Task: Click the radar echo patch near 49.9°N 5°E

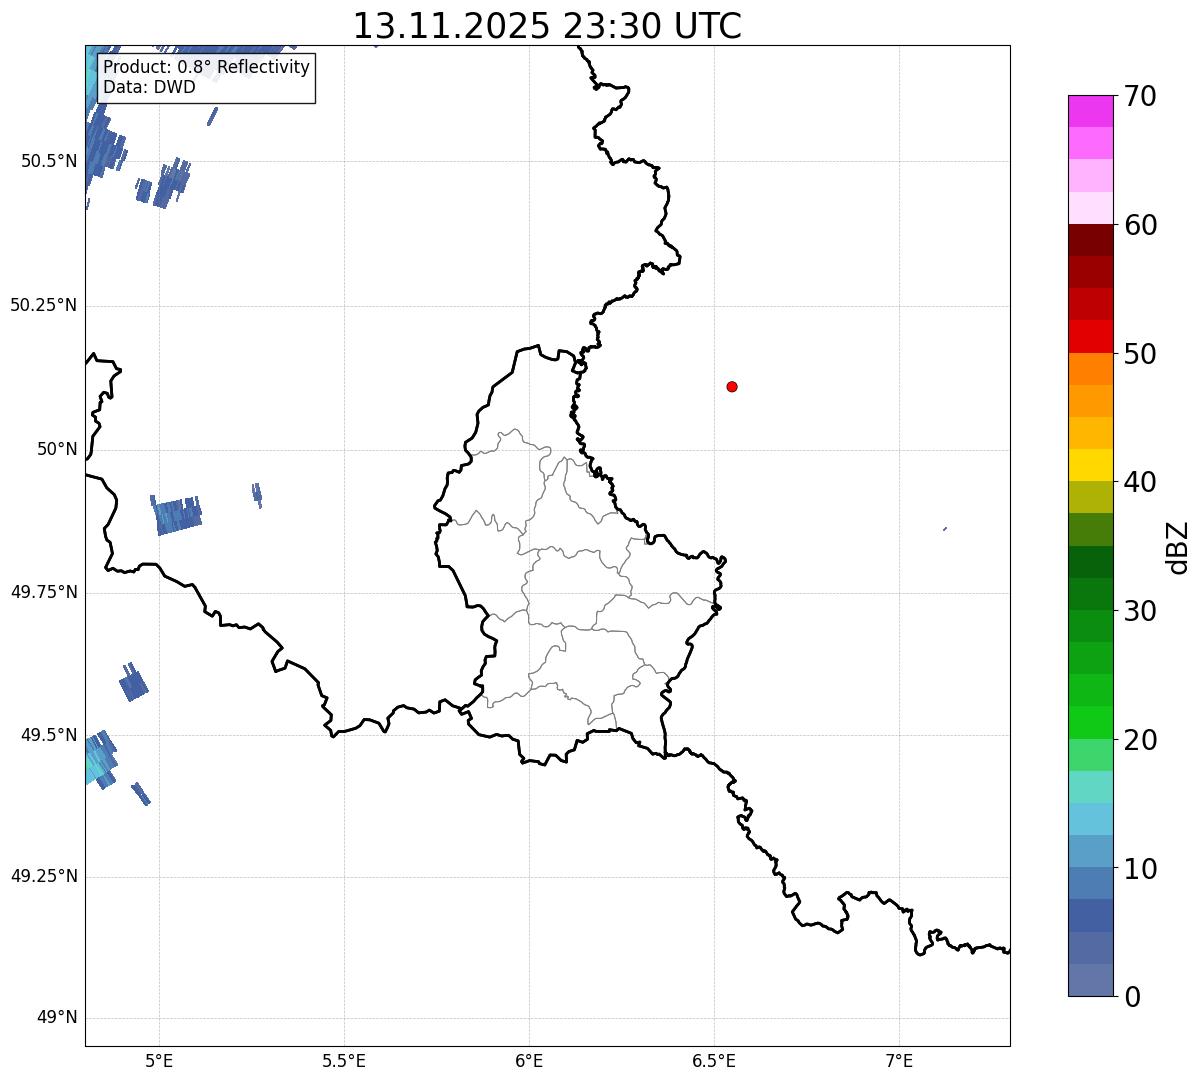Action: [177, 515]
